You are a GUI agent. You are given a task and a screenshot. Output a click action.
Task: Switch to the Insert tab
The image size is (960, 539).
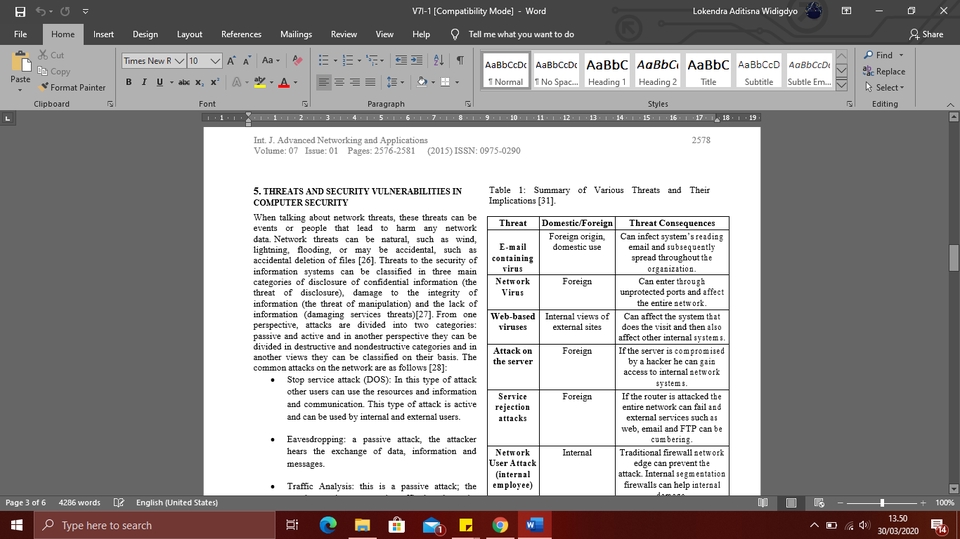pos(103,34)
